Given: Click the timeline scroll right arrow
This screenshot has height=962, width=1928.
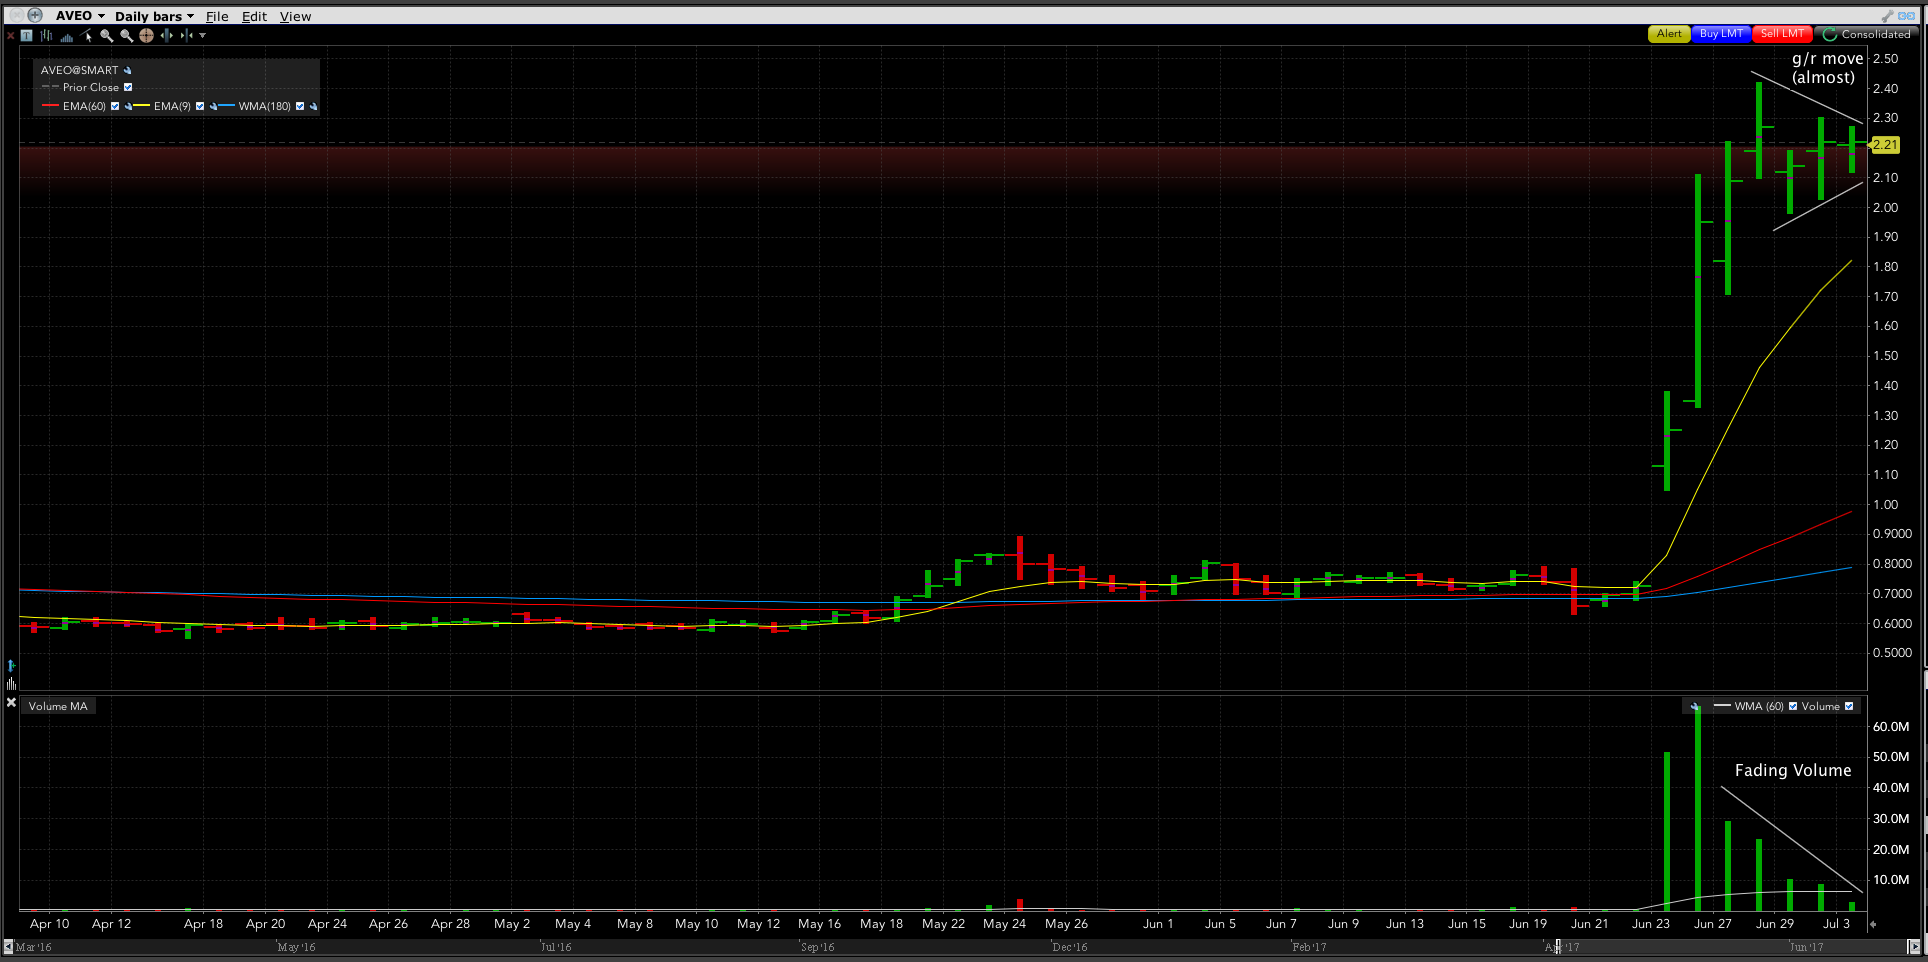Looking at the screenshot, I should point(1914,946).
